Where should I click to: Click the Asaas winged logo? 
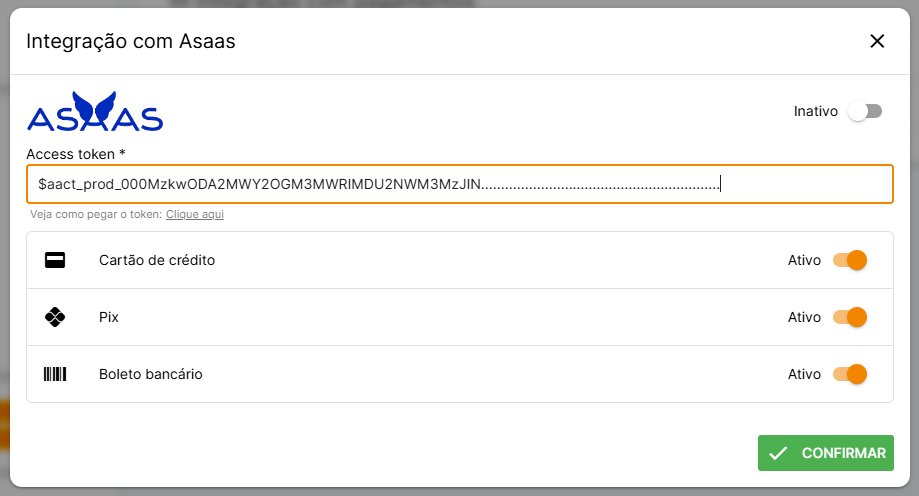(x=95, y=112)
